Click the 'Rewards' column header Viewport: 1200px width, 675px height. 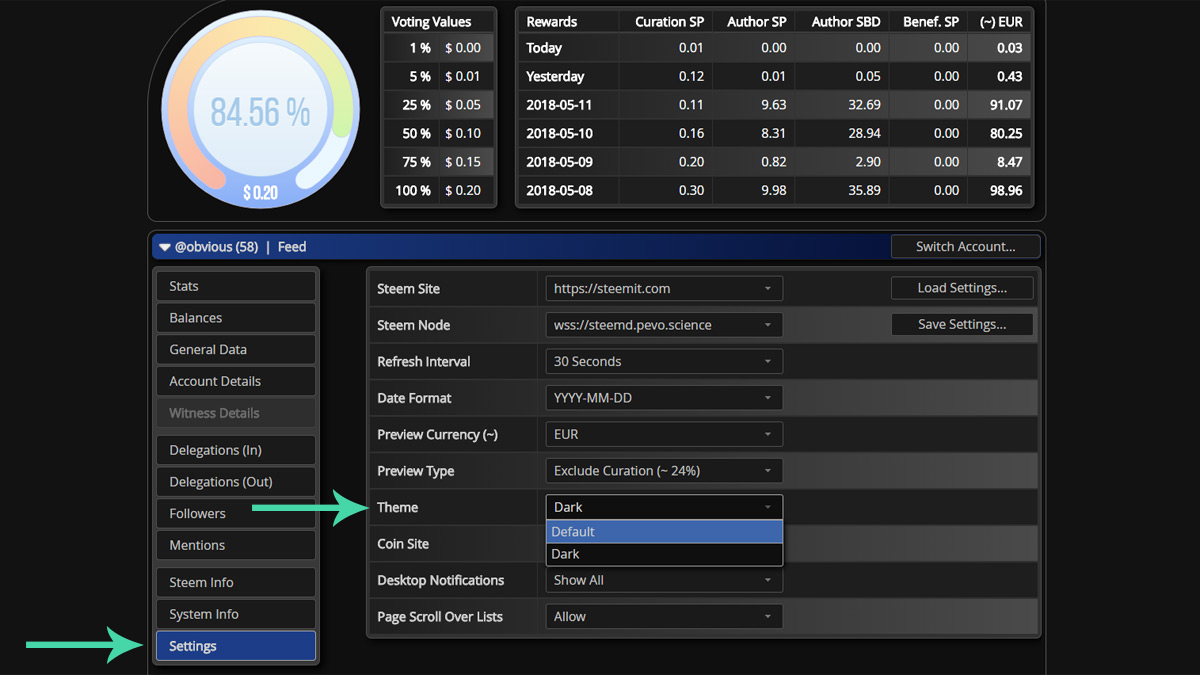coord(552,21)
